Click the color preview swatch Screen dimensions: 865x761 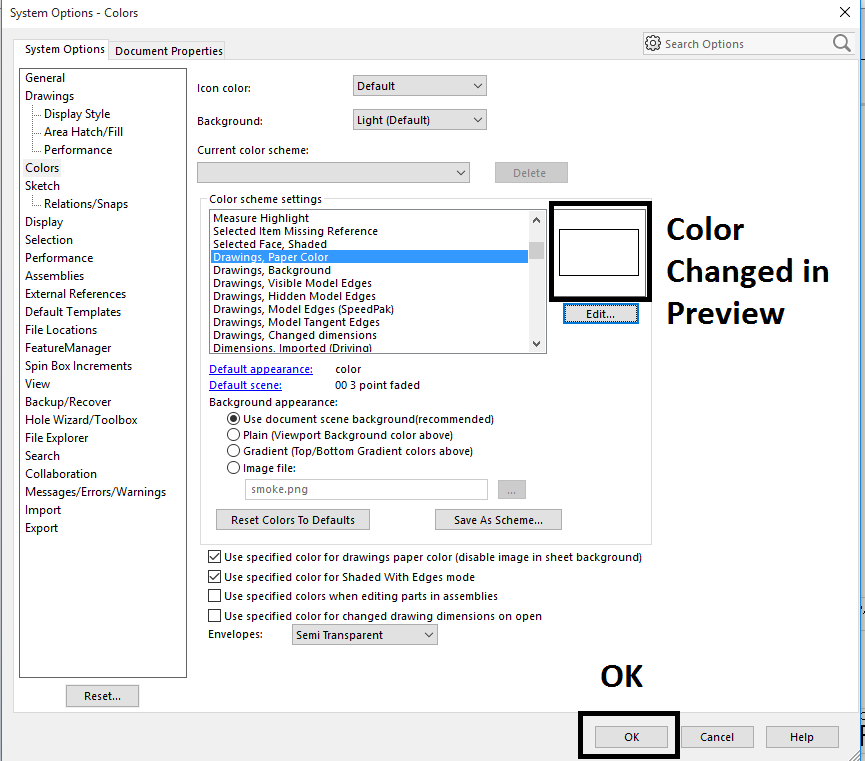coord(600,251)
